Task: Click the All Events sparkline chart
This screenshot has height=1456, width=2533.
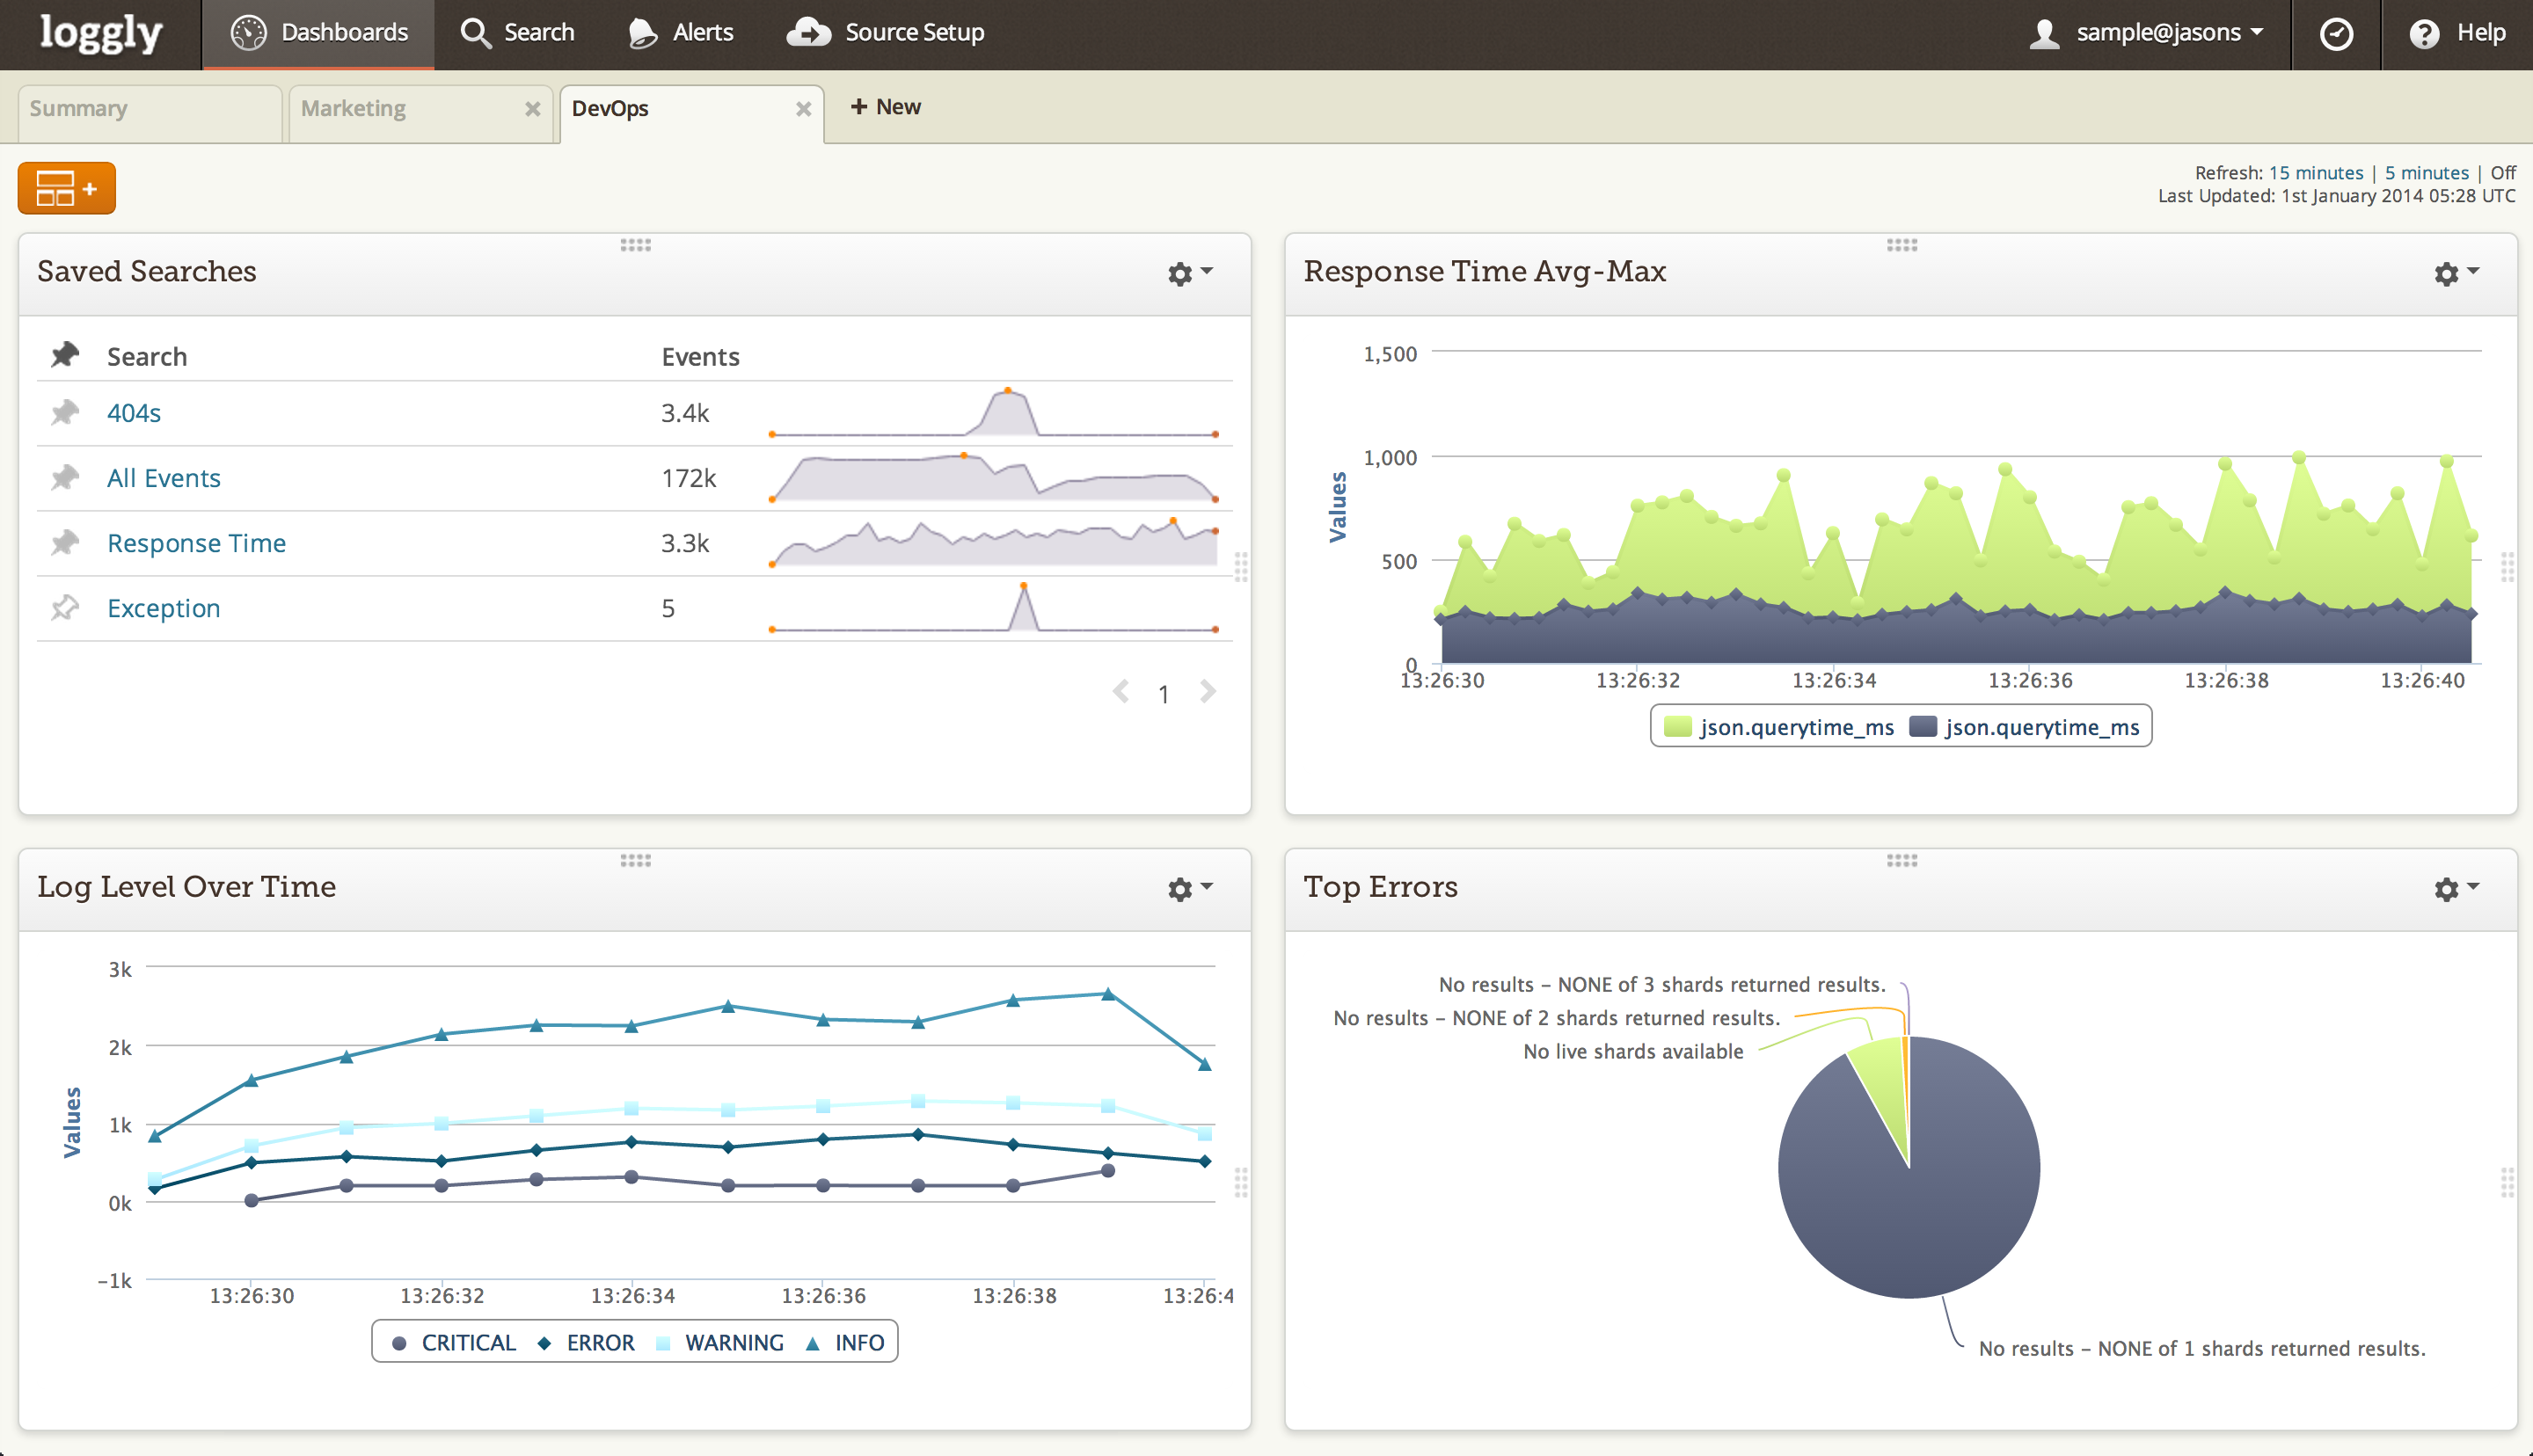Action: point(993,478)
